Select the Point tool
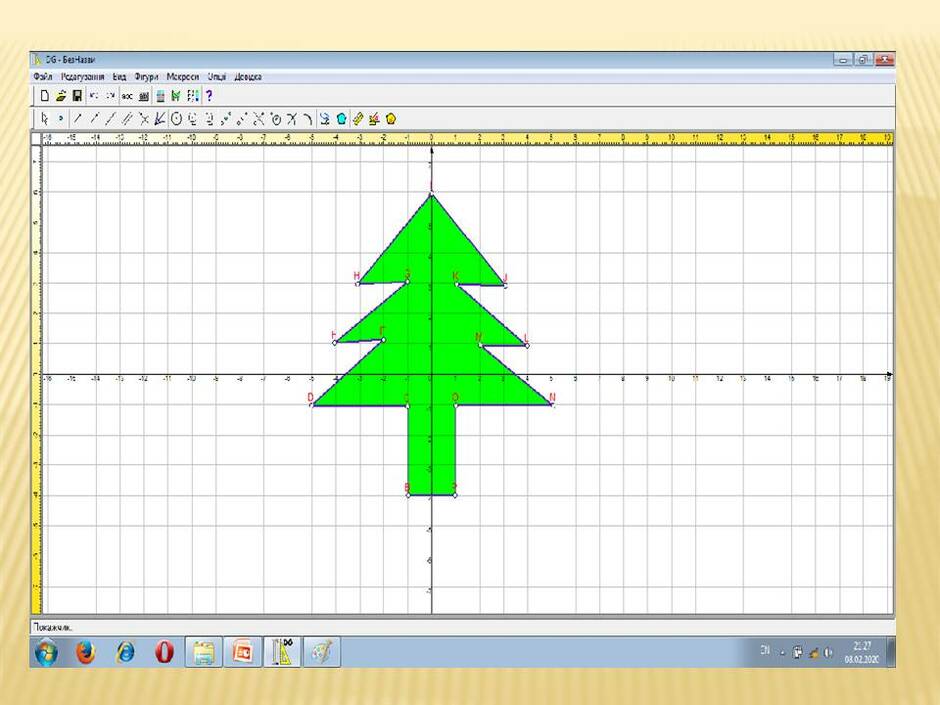This screenshot has height=705, width=940. tap(61, 119)
